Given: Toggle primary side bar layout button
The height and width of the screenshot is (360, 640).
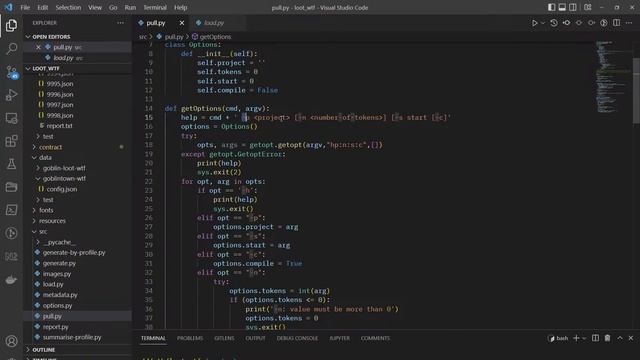Looking at the screenshot, I should (551, 7).
